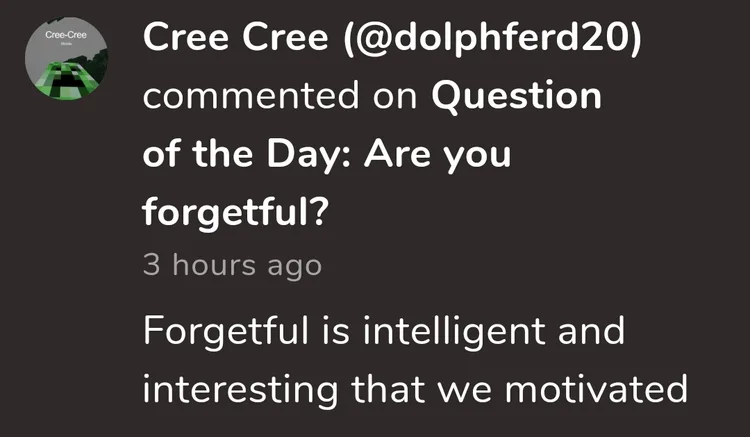Click the "3 hours ago" timestamp
The image size is (750, 437).
pyautogui.click(x=232, y=266)
